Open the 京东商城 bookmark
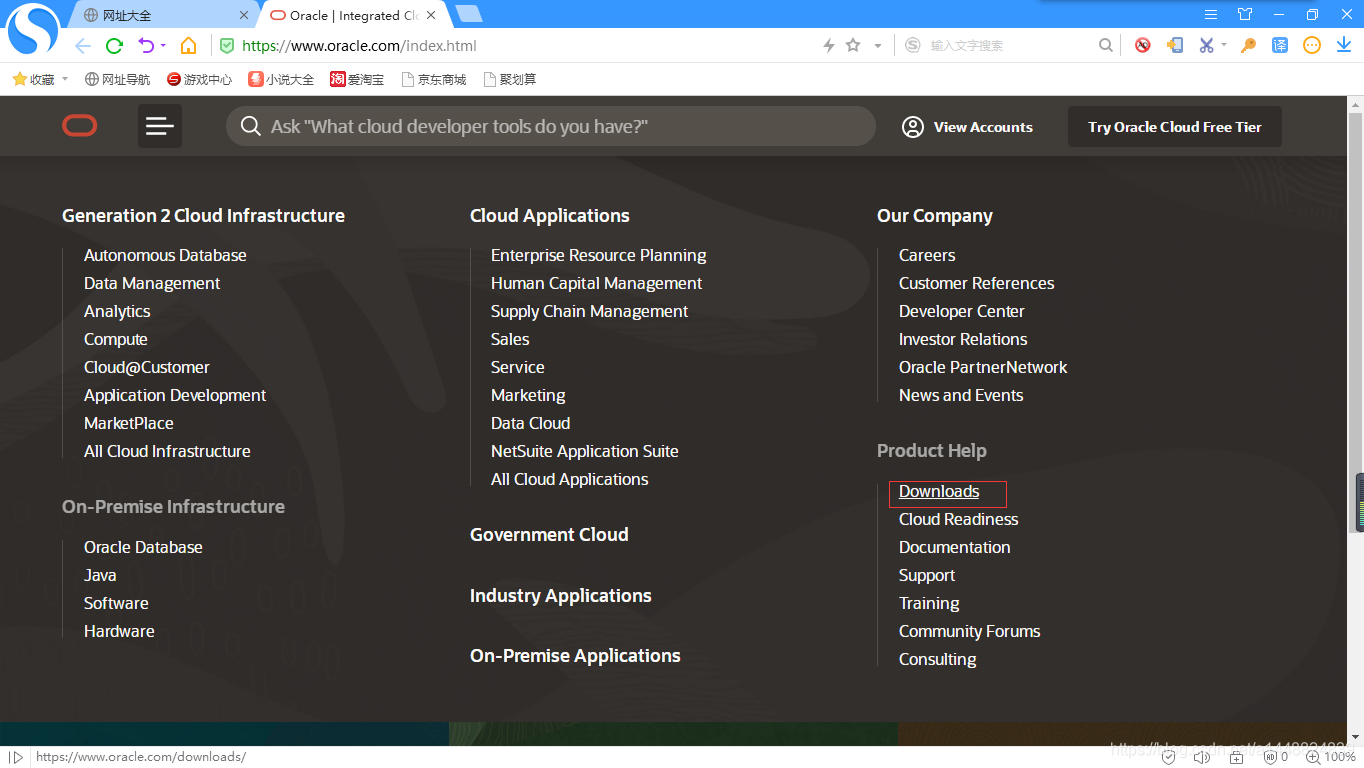The image size is (1364, 768). coord(434,79)
